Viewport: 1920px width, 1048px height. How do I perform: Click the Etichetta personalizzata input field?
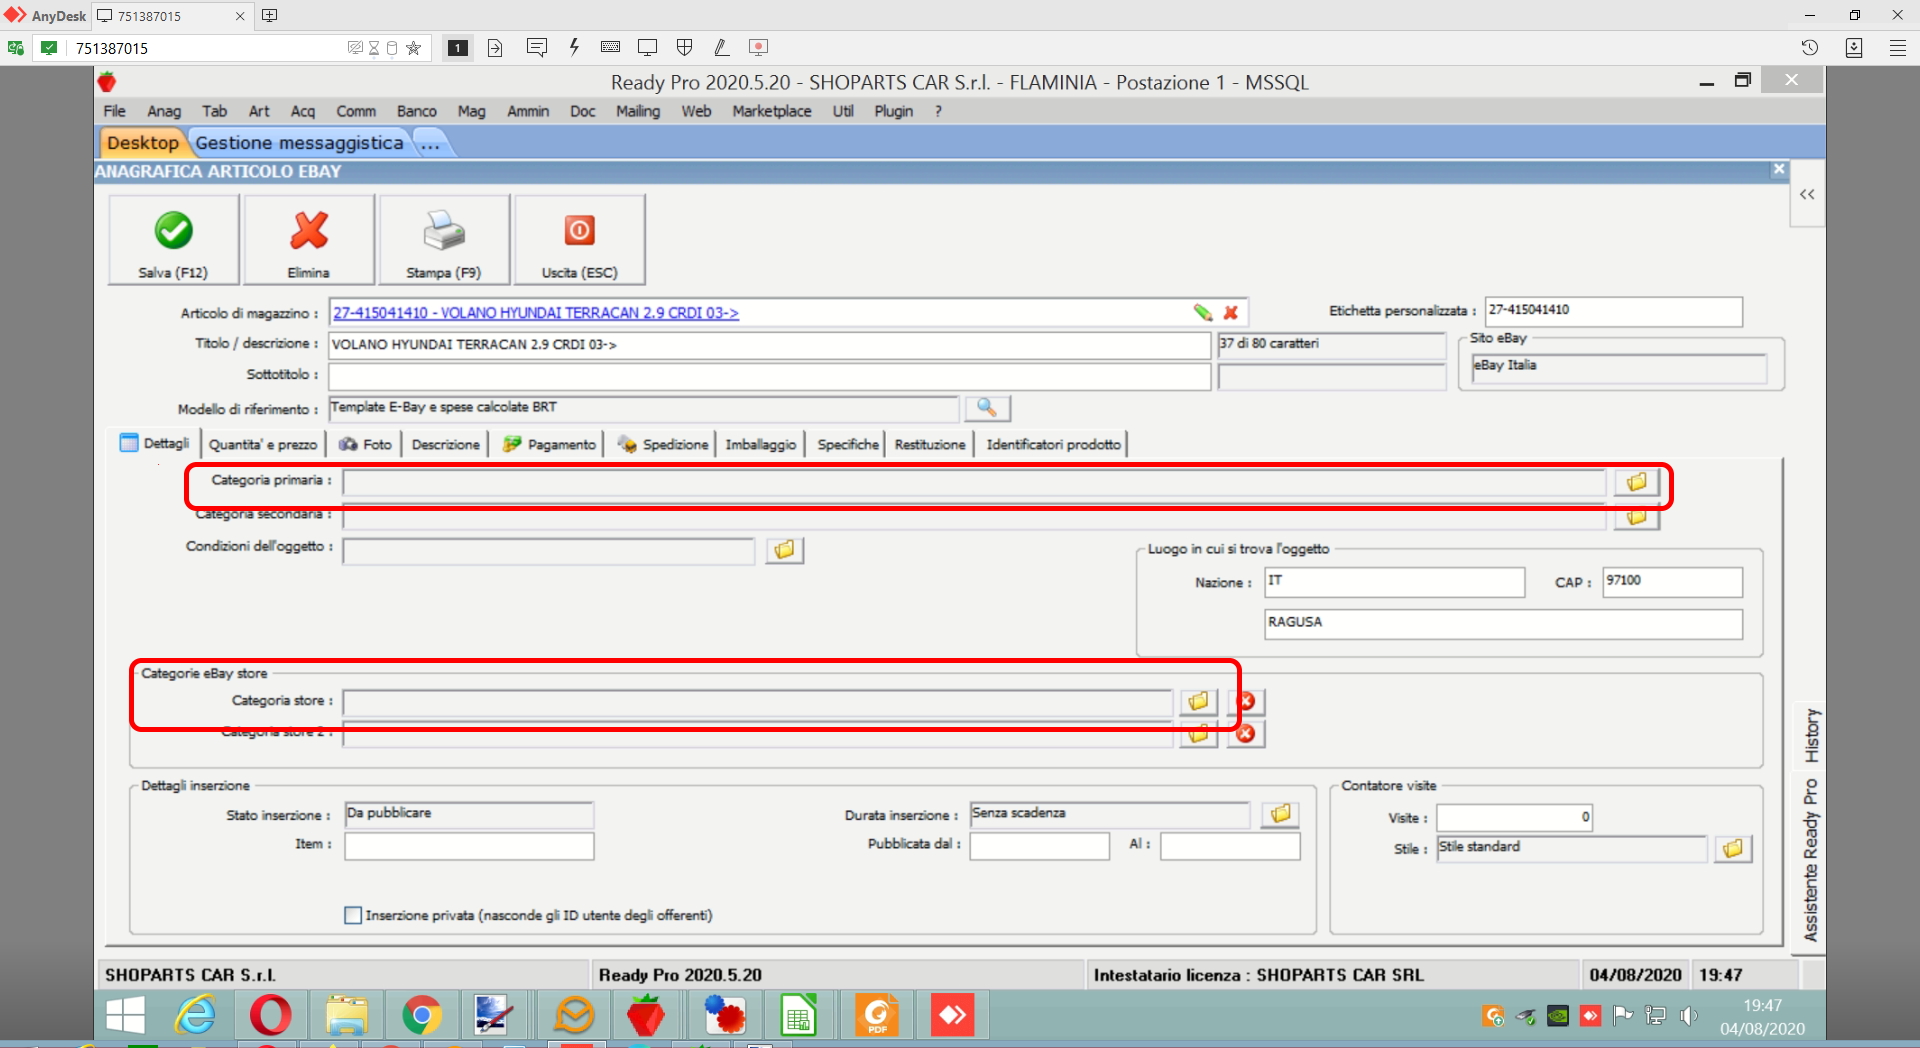pos(1613,311)
